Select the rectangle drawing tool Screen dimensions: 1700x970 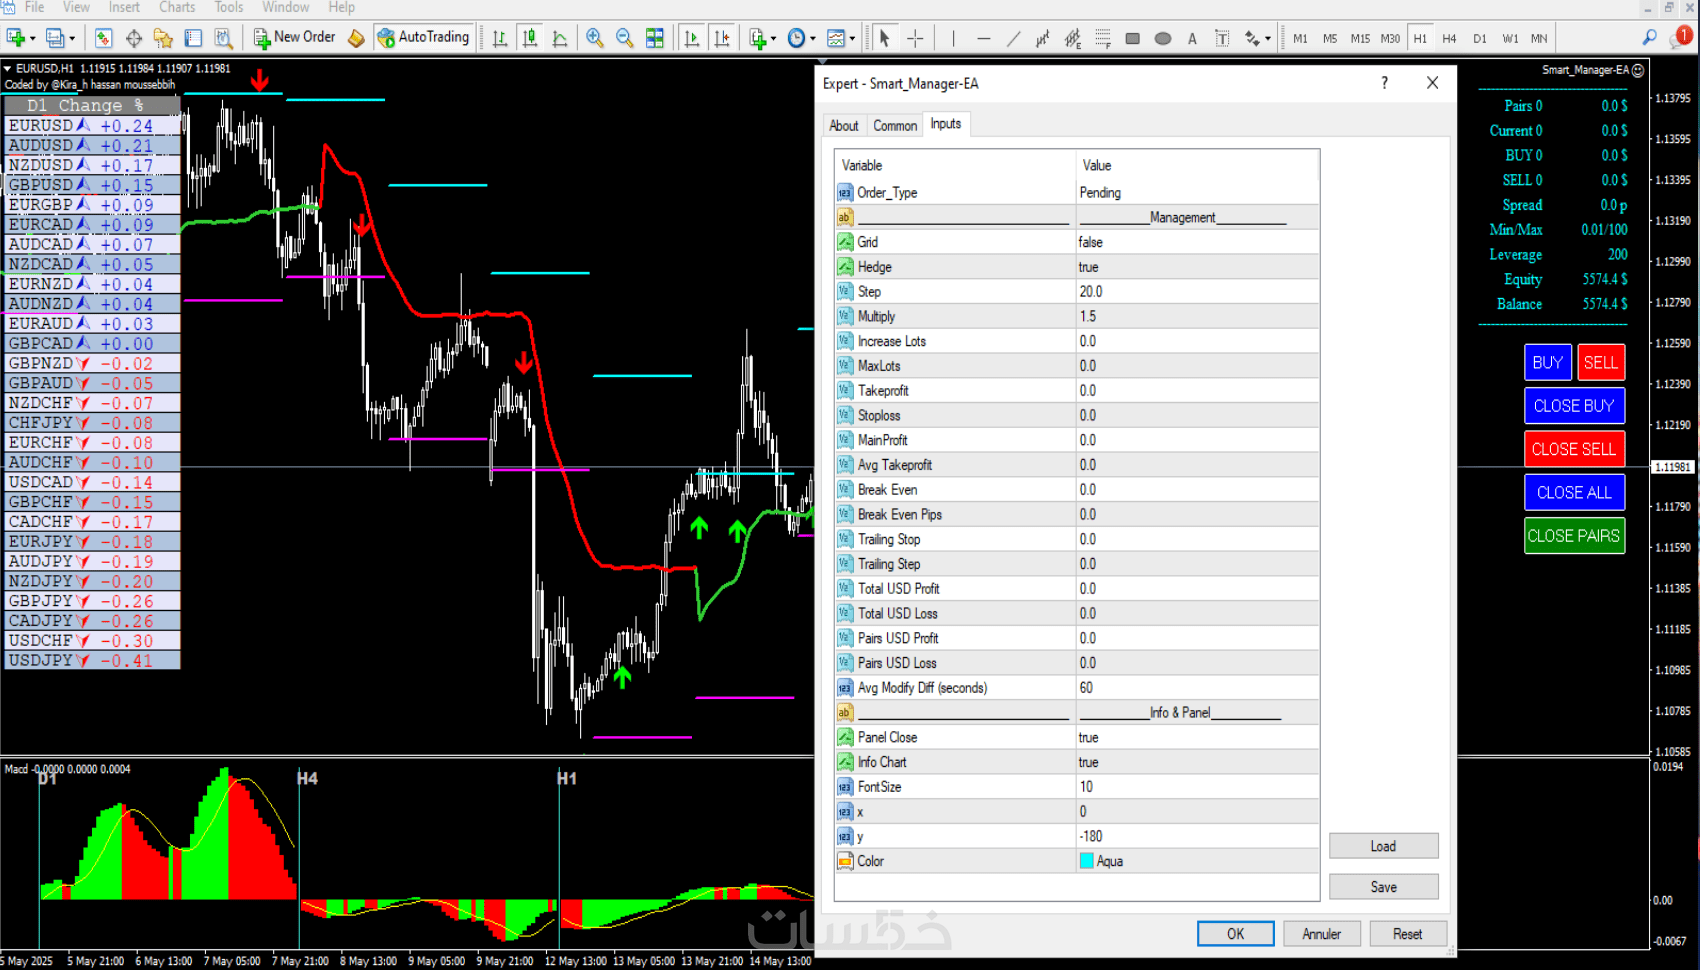point(1133,38)
